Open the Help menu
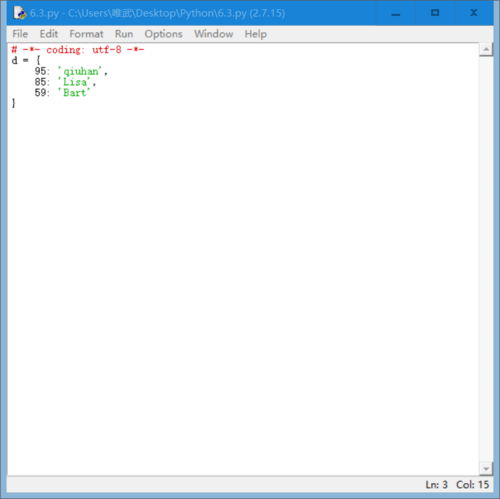500x499 pixels. pyautogui.click(x=256, y=34)
